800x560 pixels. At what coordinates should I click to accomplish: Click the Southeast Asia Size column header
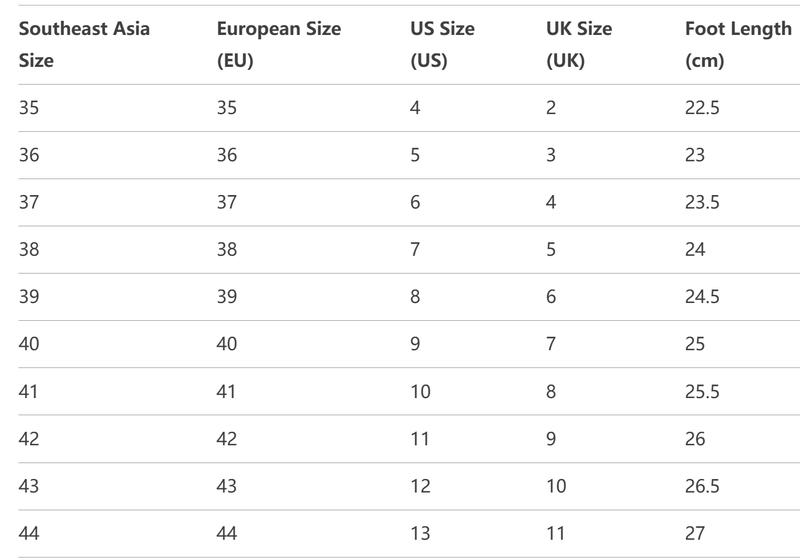(x=84, y=44)
